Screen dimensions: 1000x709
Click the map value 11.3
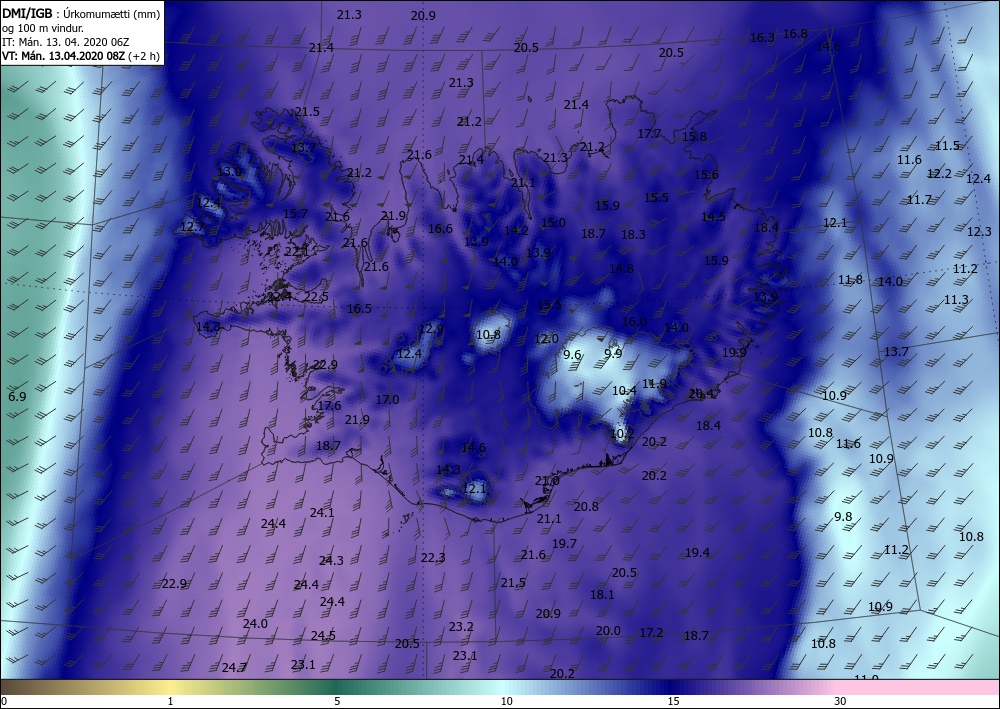pos(956,300)
